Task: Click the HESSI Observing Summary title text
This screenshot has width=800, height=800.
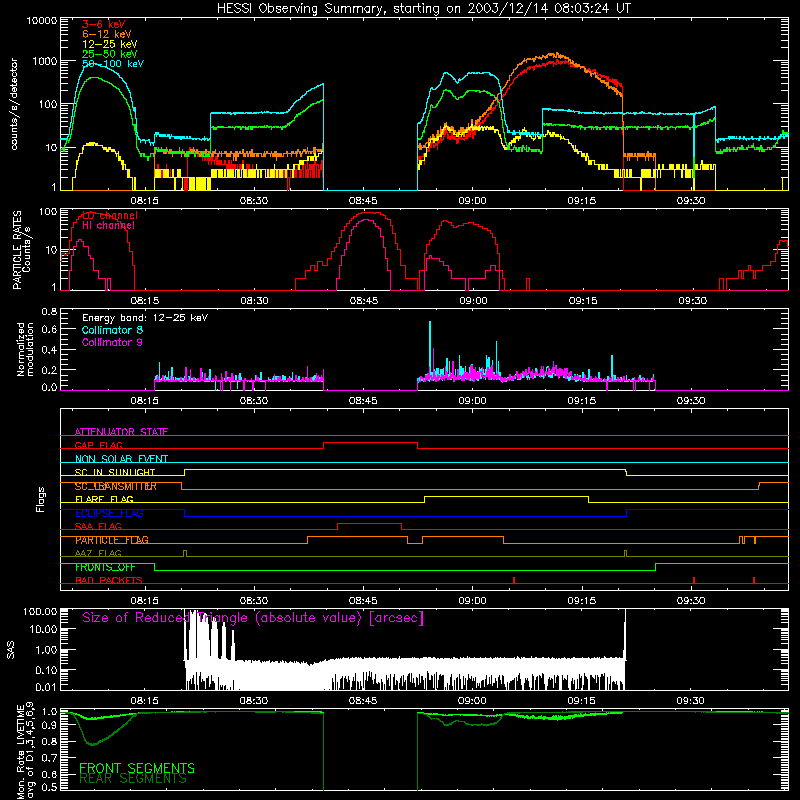Action: (x=424, y=9)
